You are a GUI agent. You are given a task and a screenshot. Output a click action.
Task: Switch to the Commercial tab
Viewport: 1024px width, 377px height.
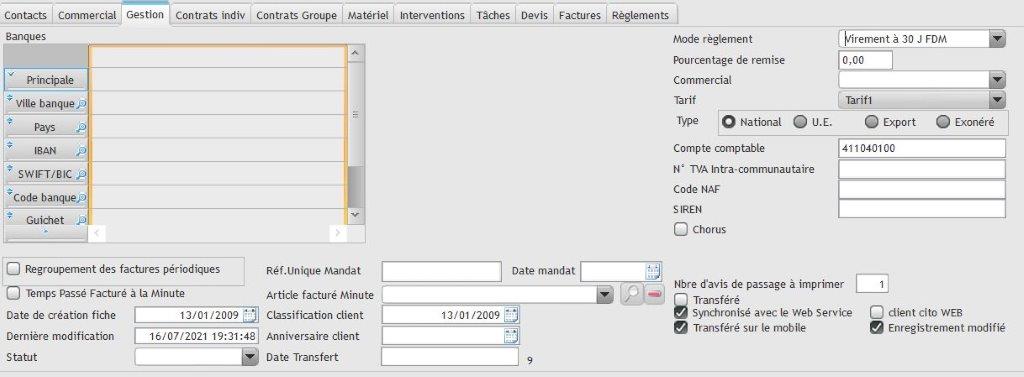(x=87, y=15)
